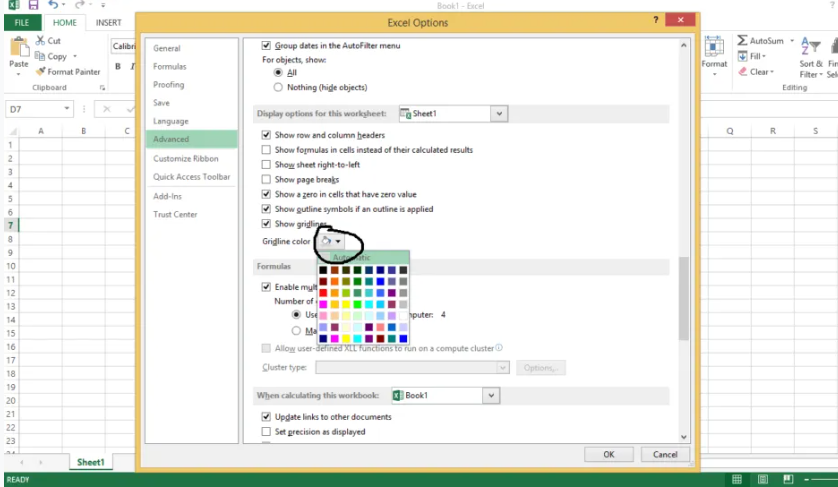
Task: Click the Clear eraser icon
Action: pos(742,72)
